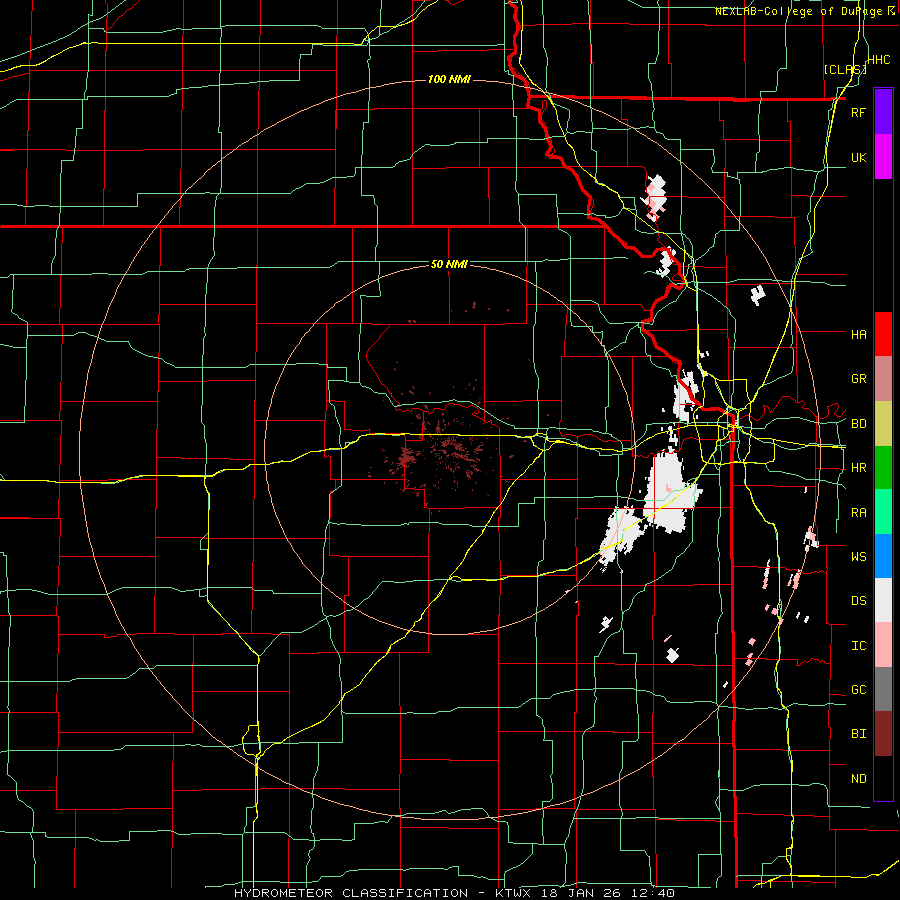Select the GC gray legend swatch
The image size is (900, 900).
[883, 689]
